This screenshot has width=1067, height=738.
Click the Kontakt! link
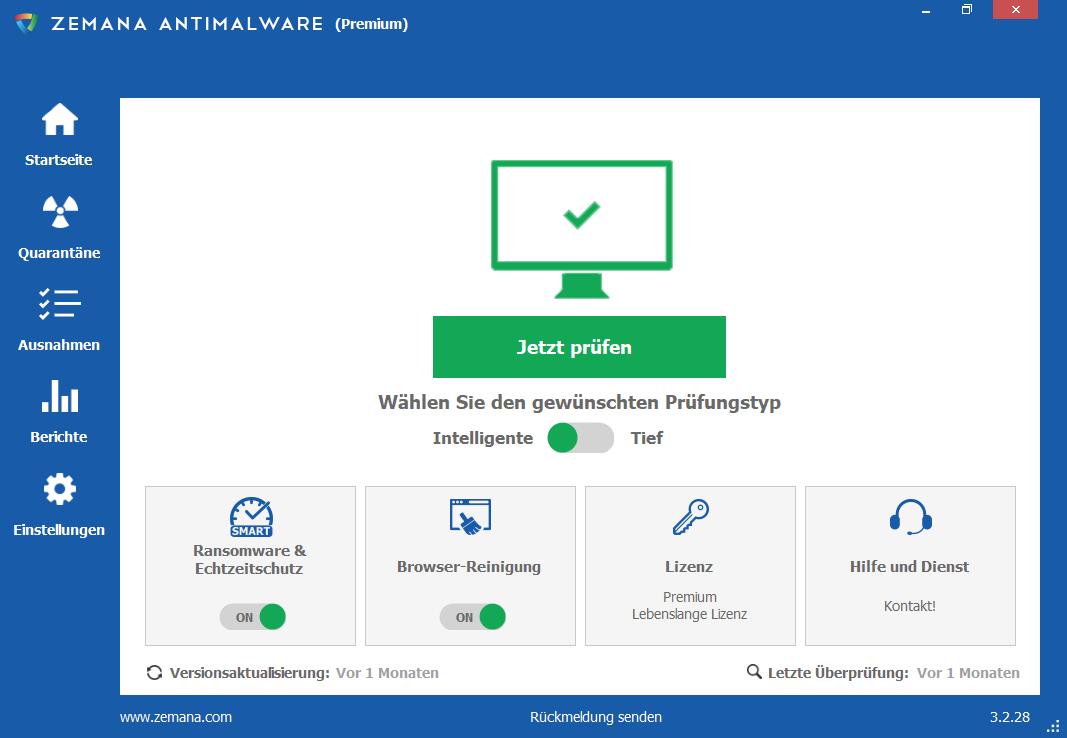(x=910, y=606)
